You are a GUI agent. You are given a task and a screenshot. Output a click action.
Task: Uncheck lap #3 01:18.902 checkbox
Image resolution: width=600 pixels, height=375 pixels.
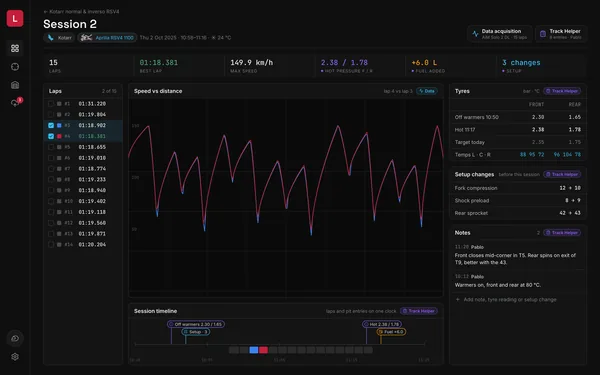(51, 125)
